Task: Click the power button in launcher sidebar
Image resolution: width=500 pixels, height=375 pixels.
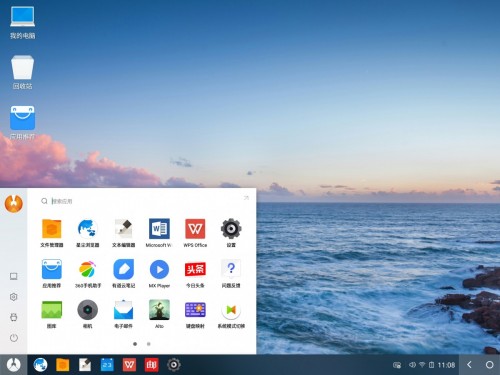Action: [14, 338]
